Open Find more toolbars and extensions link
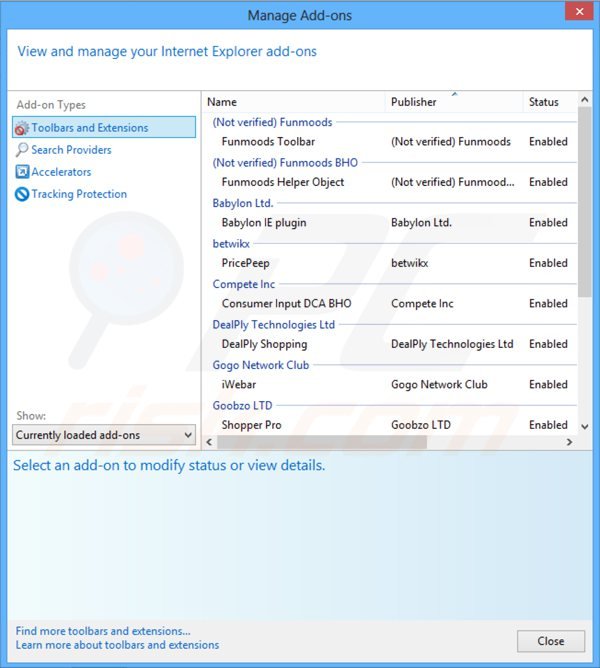Image resolution: width=600 pixels, height=668 pixels. [x=103, y=631]
